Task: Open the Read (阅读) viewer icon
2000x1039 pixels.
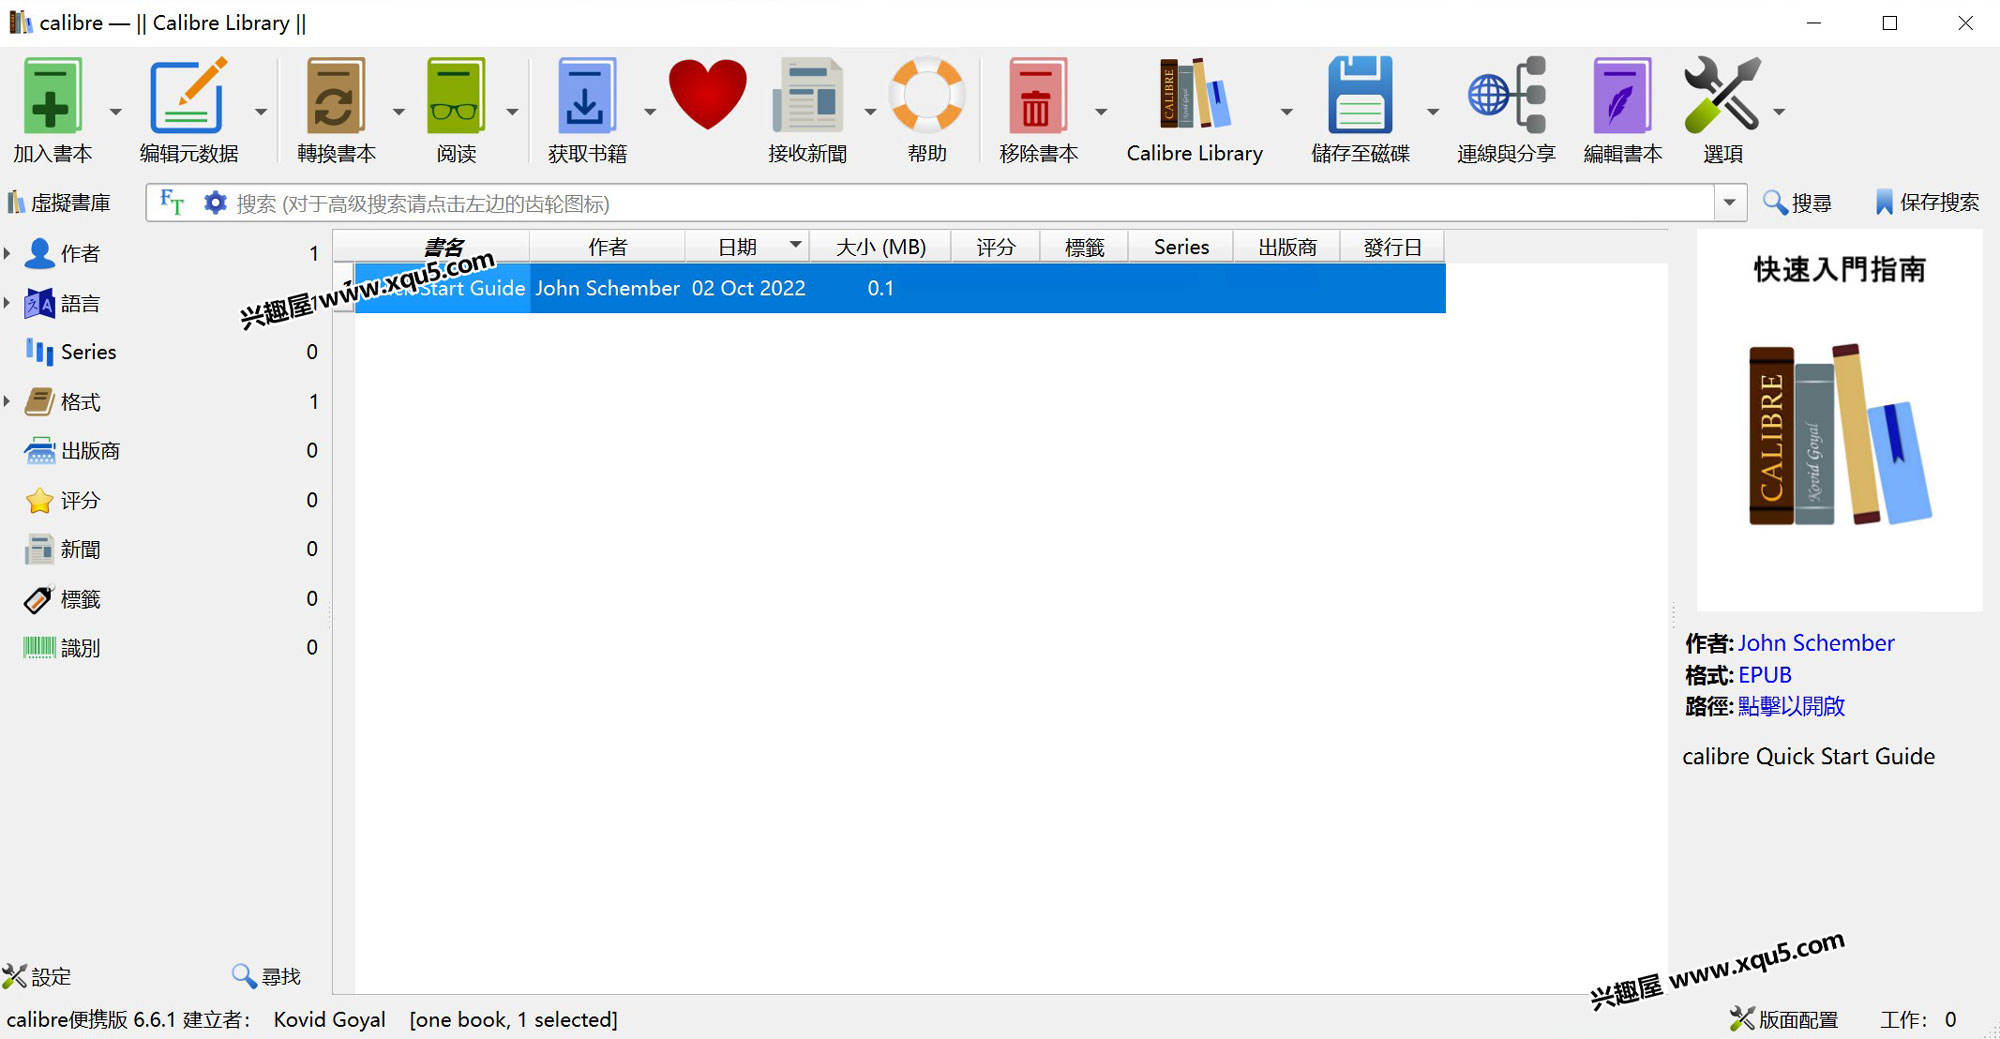Action: tap(456, 96)
